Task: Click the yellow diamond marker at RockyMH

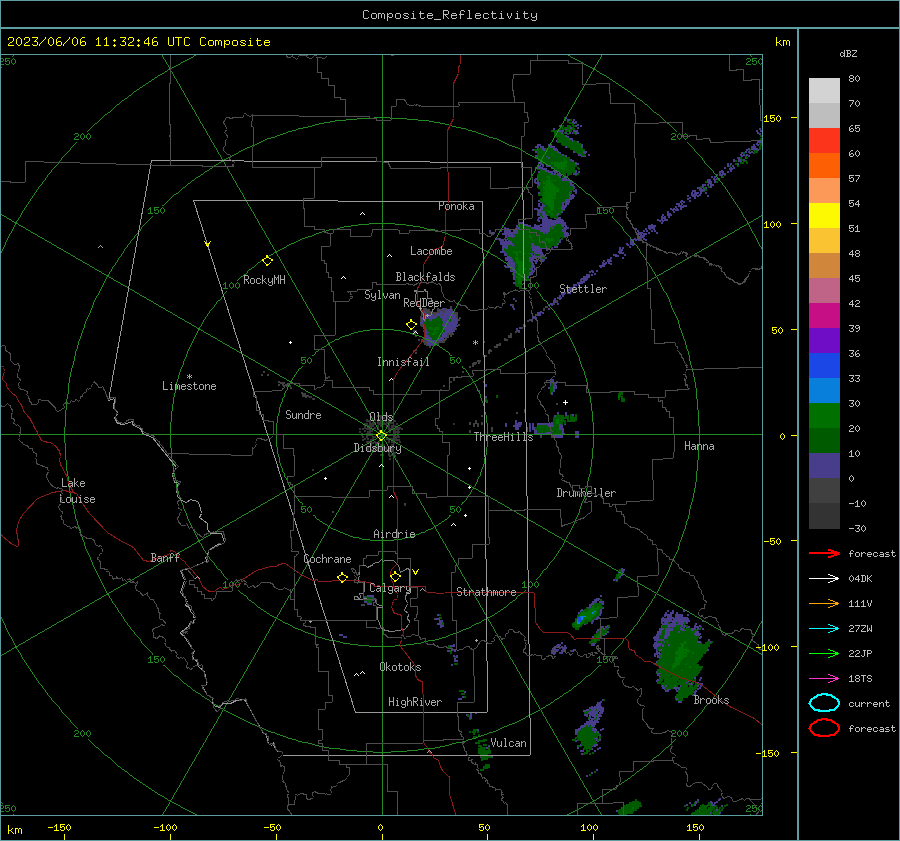Action: pyautogui.click(x=267, y=261)
